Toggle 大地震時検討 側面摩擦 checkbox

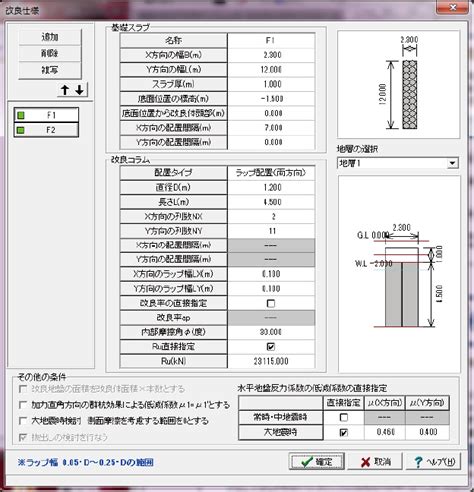pos(23,421)
